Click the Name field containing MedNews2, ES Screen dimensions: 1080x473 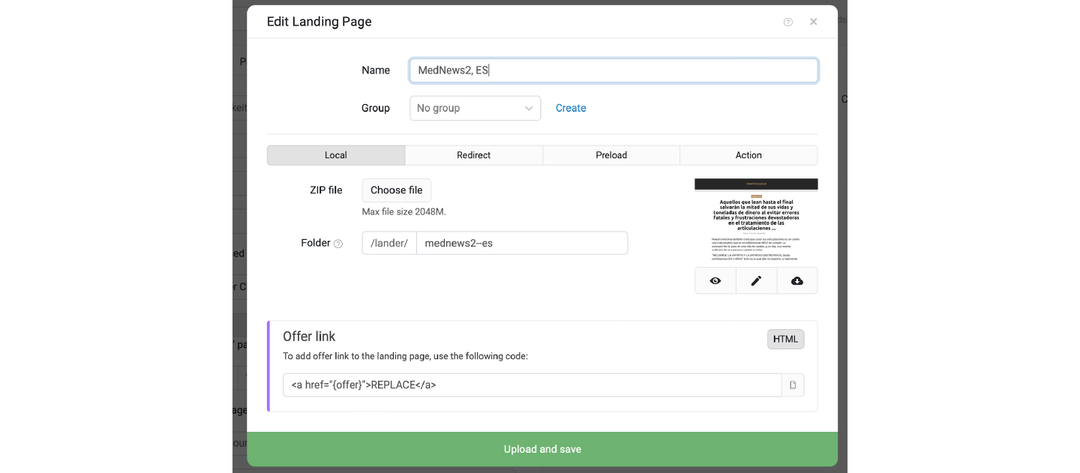pos(613,70)
